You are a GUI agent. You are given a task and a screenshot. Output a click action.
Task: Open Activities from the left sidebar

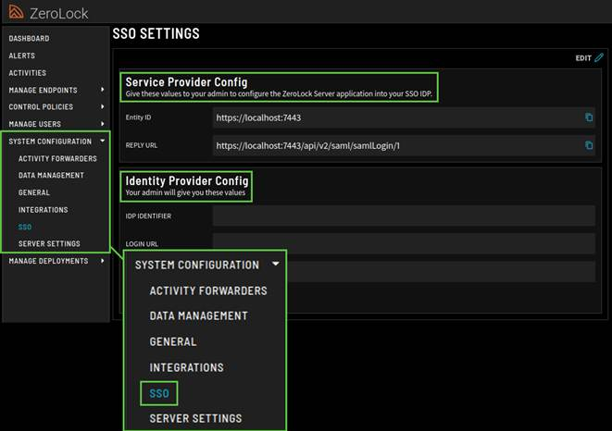(x=27, y=73)
